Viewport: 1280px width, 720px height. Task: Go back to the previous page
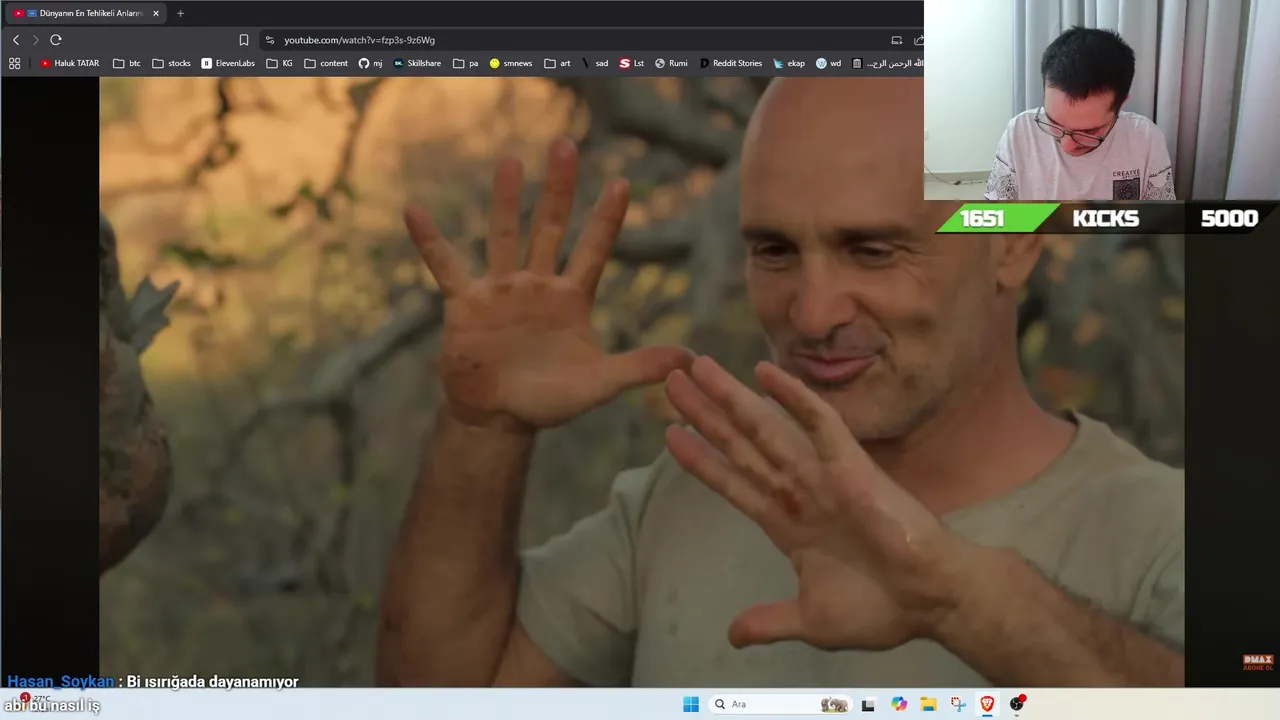coord(16,40)
